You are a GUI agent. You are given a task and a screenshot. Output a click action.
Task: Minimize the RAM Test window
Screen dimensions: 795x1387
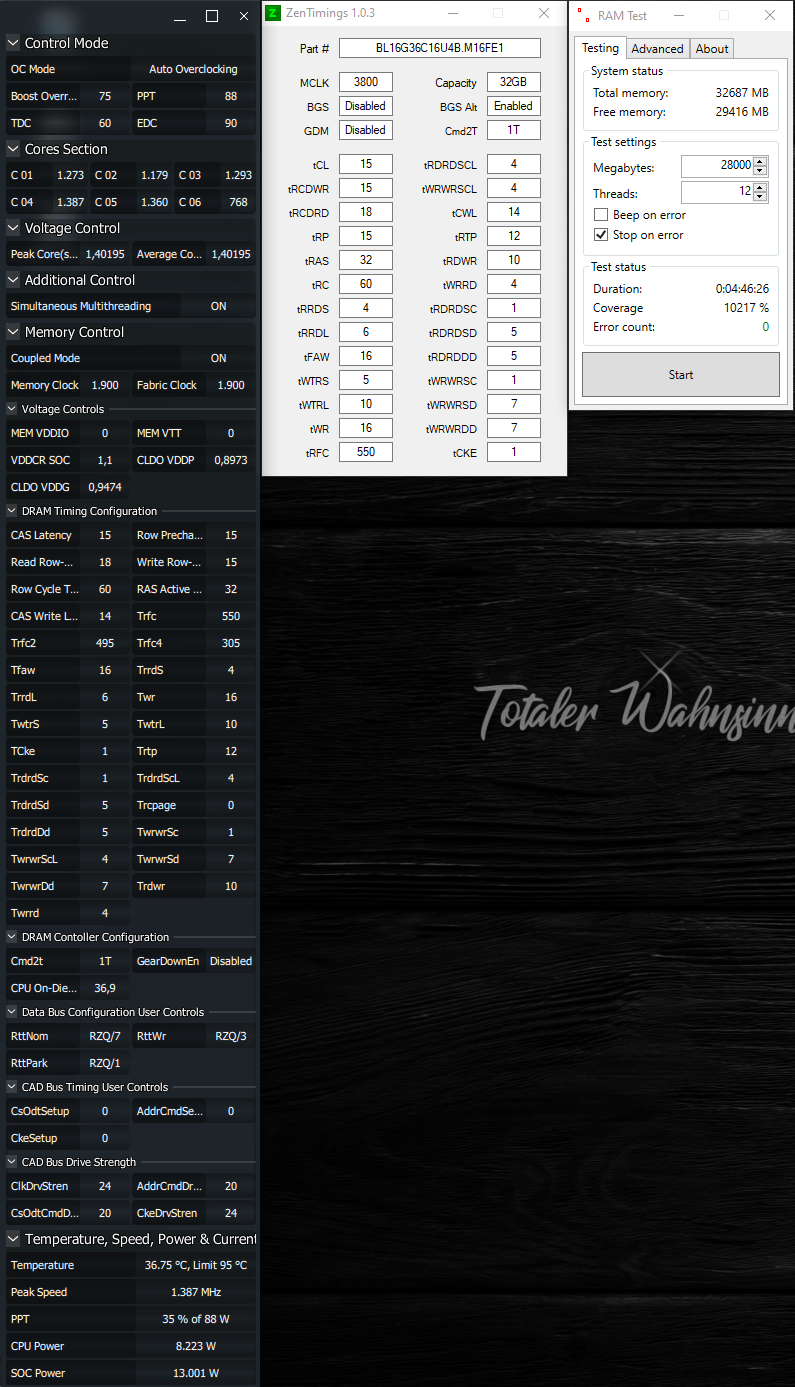point(679,15)
